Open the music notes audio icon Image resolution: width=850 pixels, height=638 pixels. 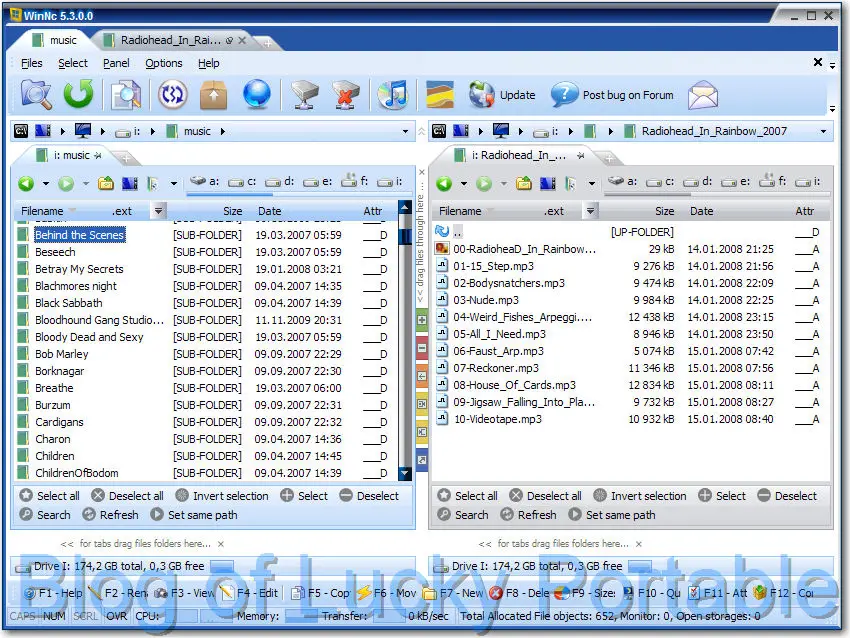(x=393, y=95)
